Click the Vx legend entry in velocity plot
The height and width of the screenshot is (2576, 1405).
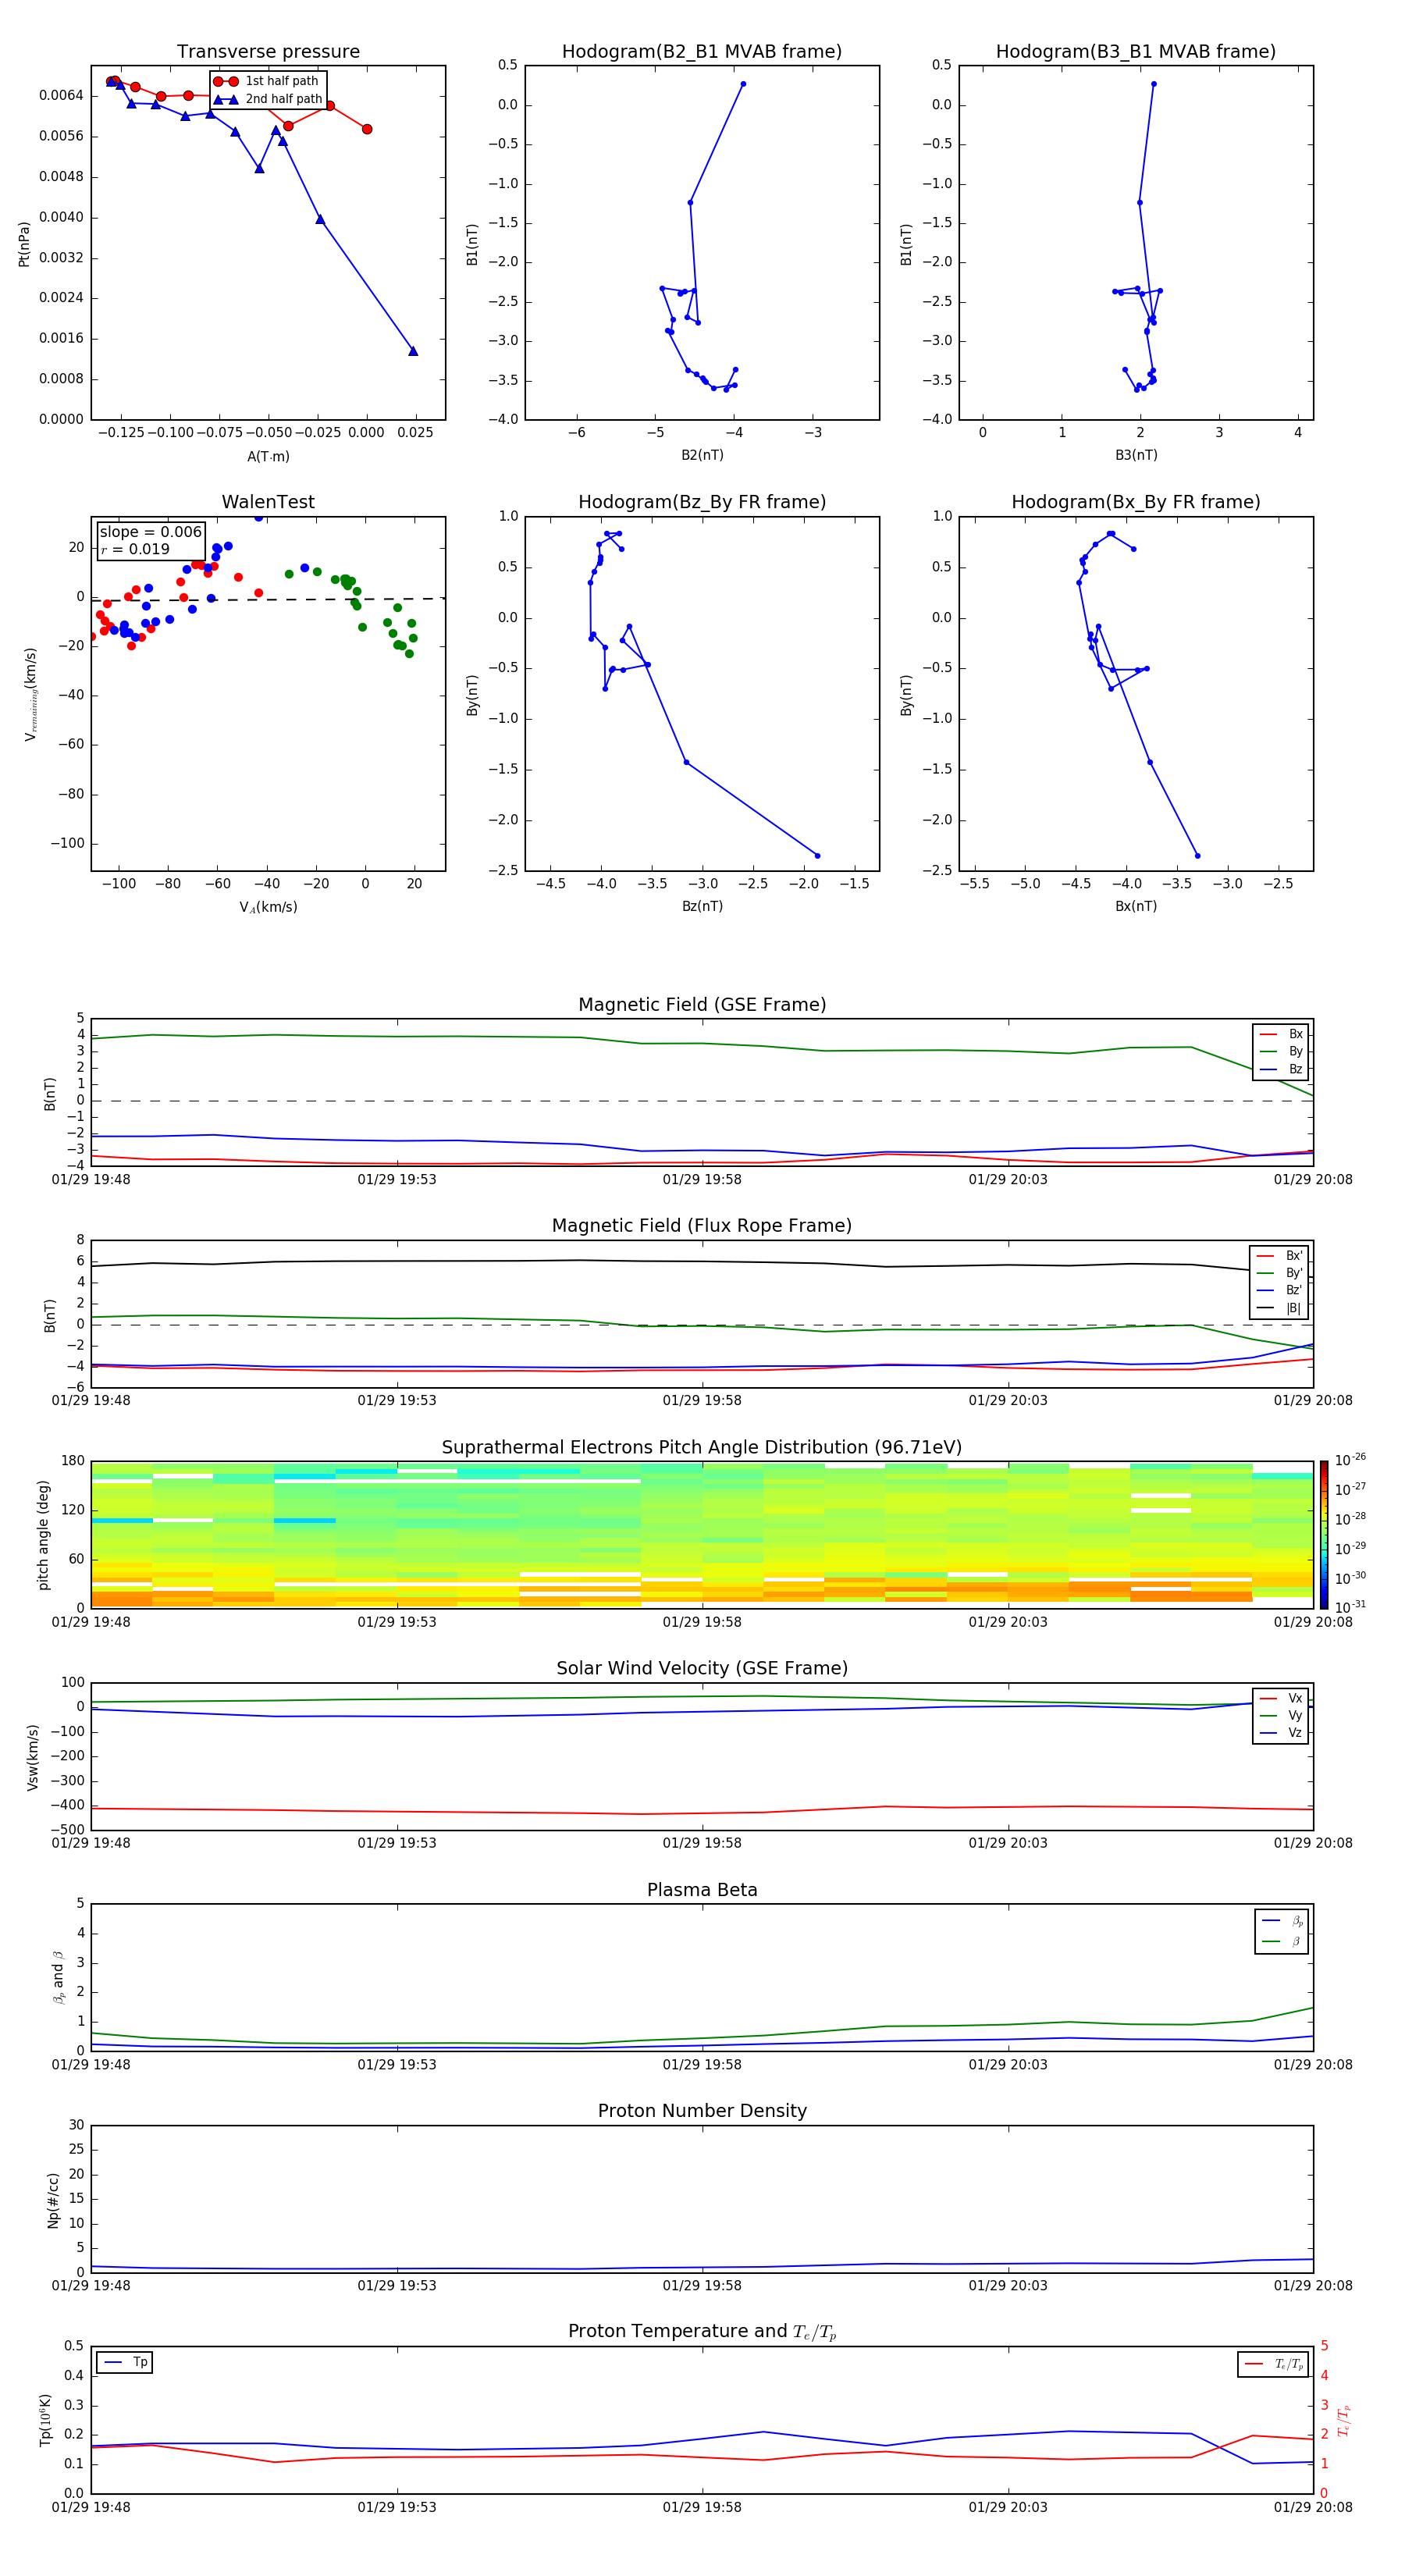point(1281,1699)
